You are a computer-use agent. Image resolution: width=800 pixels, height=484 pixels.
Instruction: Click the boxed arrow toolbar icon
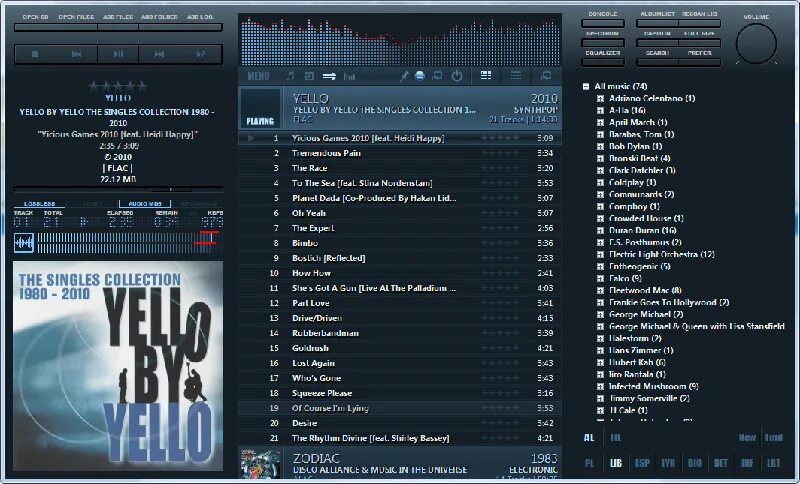[x=309, y=77]
